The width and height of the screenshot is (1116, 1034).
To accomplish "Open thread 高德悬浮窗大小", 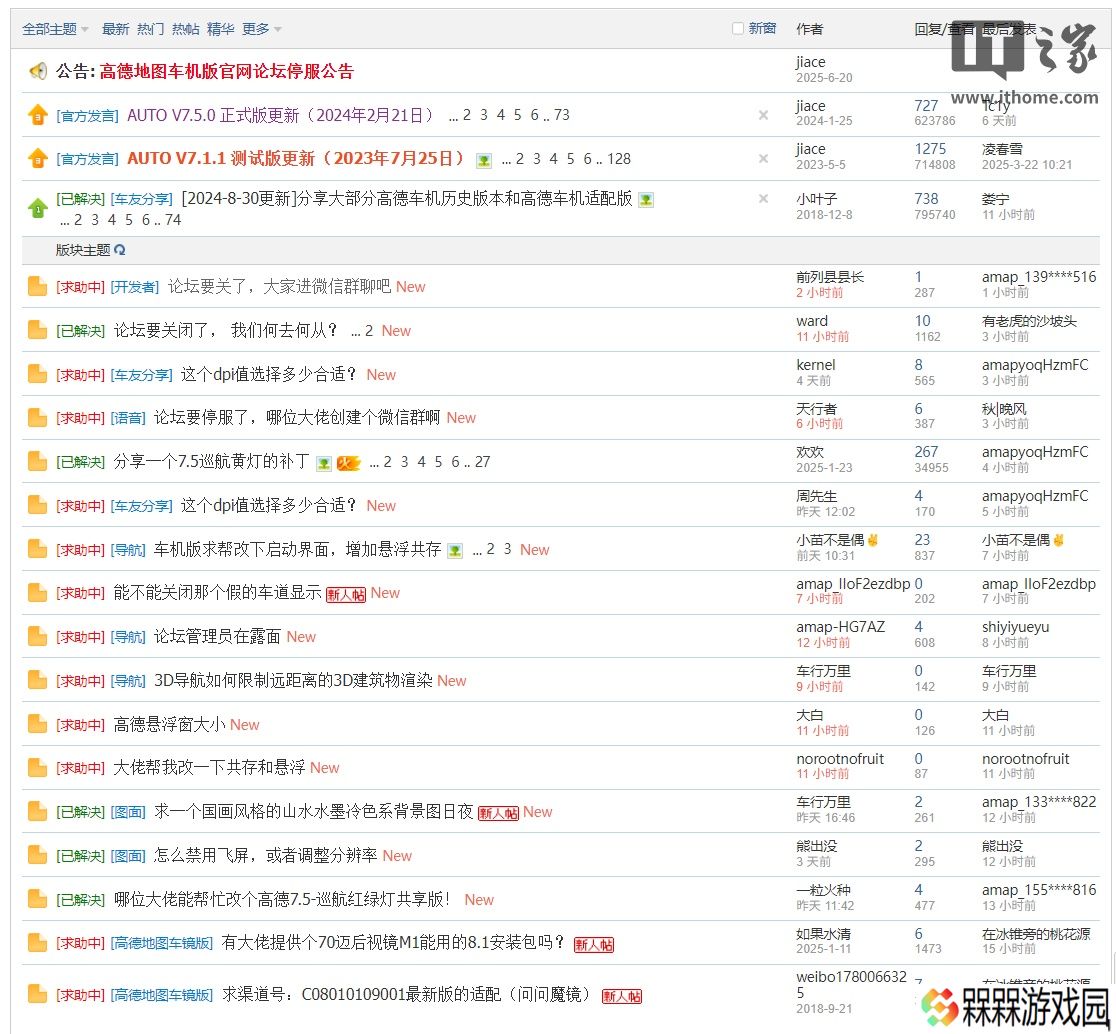I will click(x=169, y=724).
